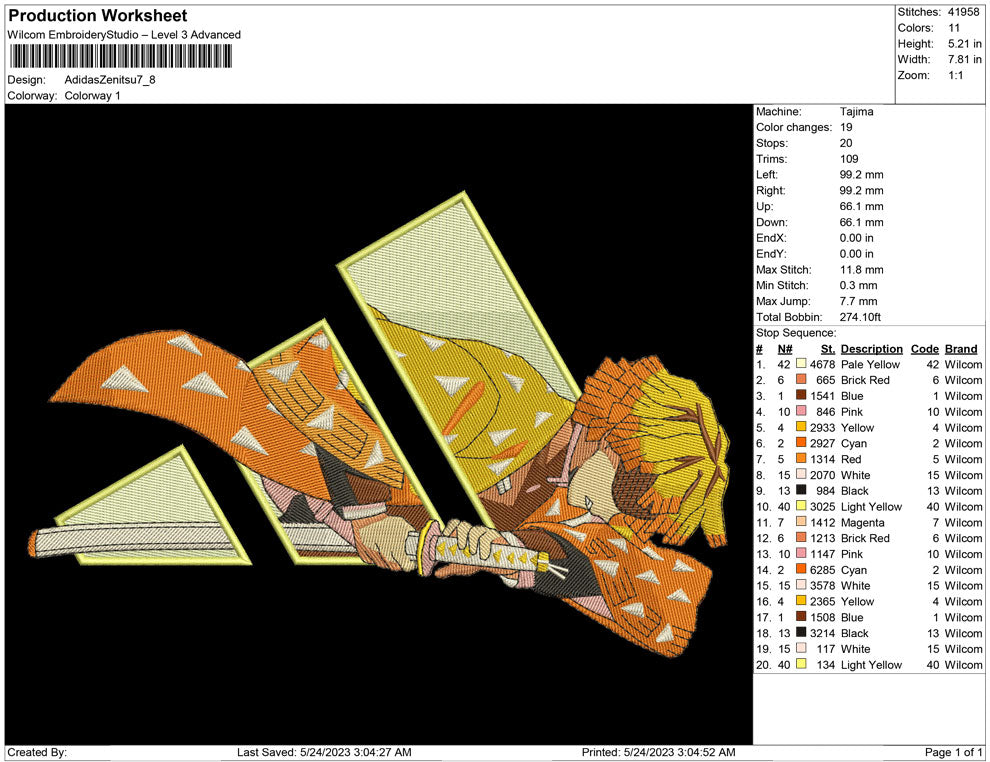Select the Min Stitch value '0.3 mm'
The image size is (990, 762).
tap(859, 285)
